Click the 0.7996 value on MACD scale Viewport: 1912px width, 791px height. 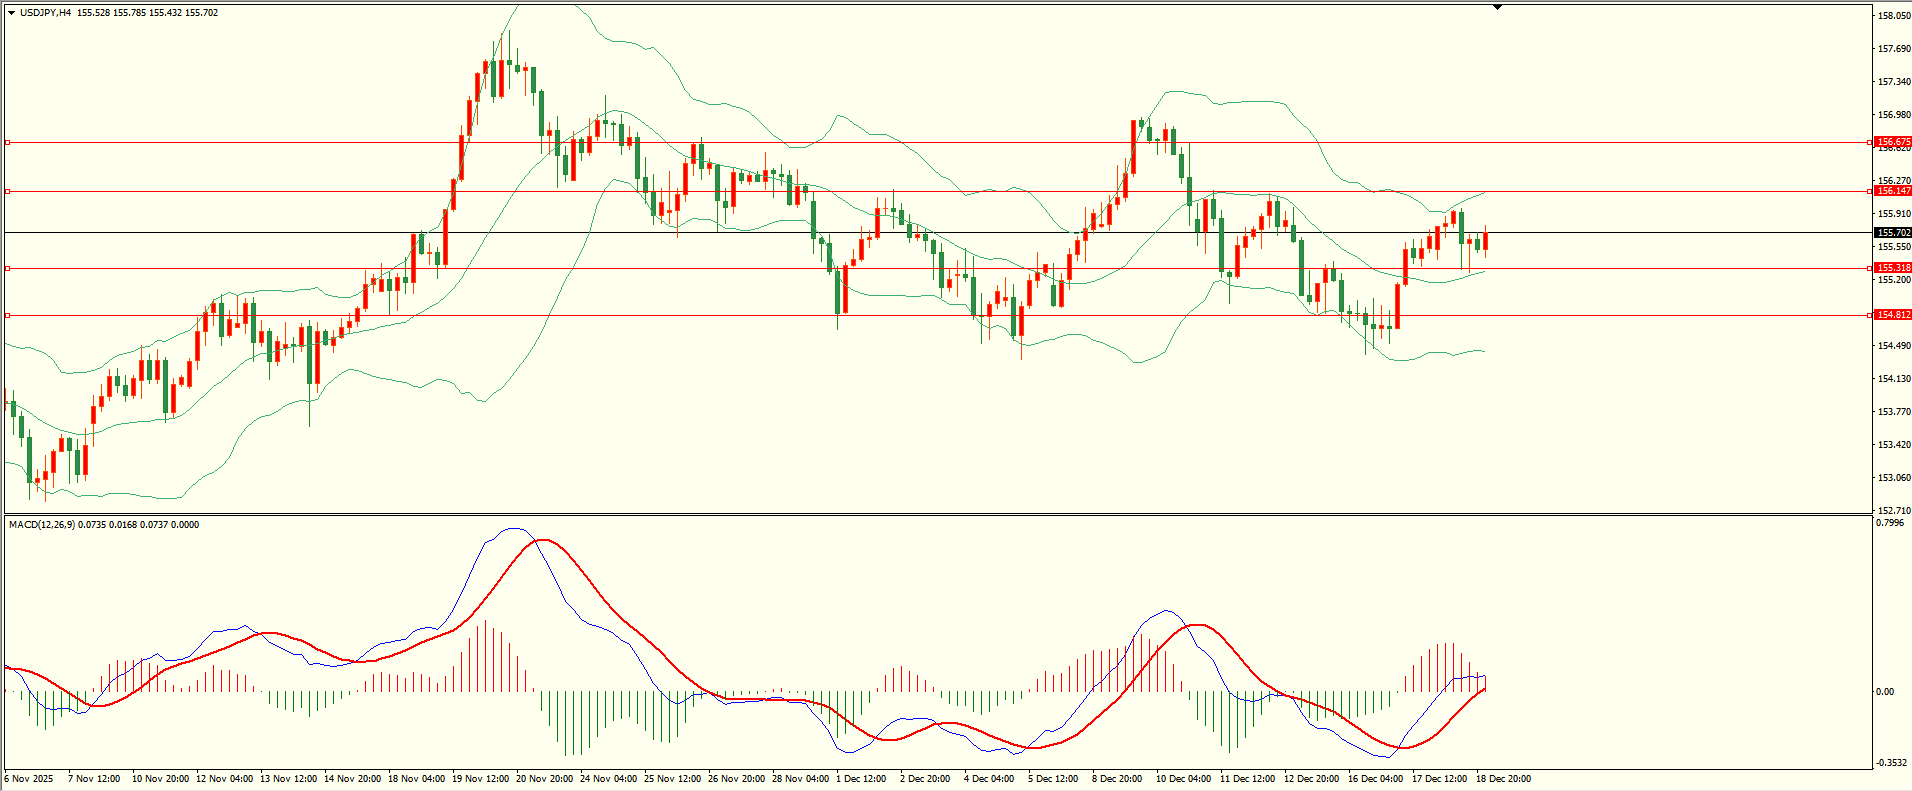tap(1891, 523)
